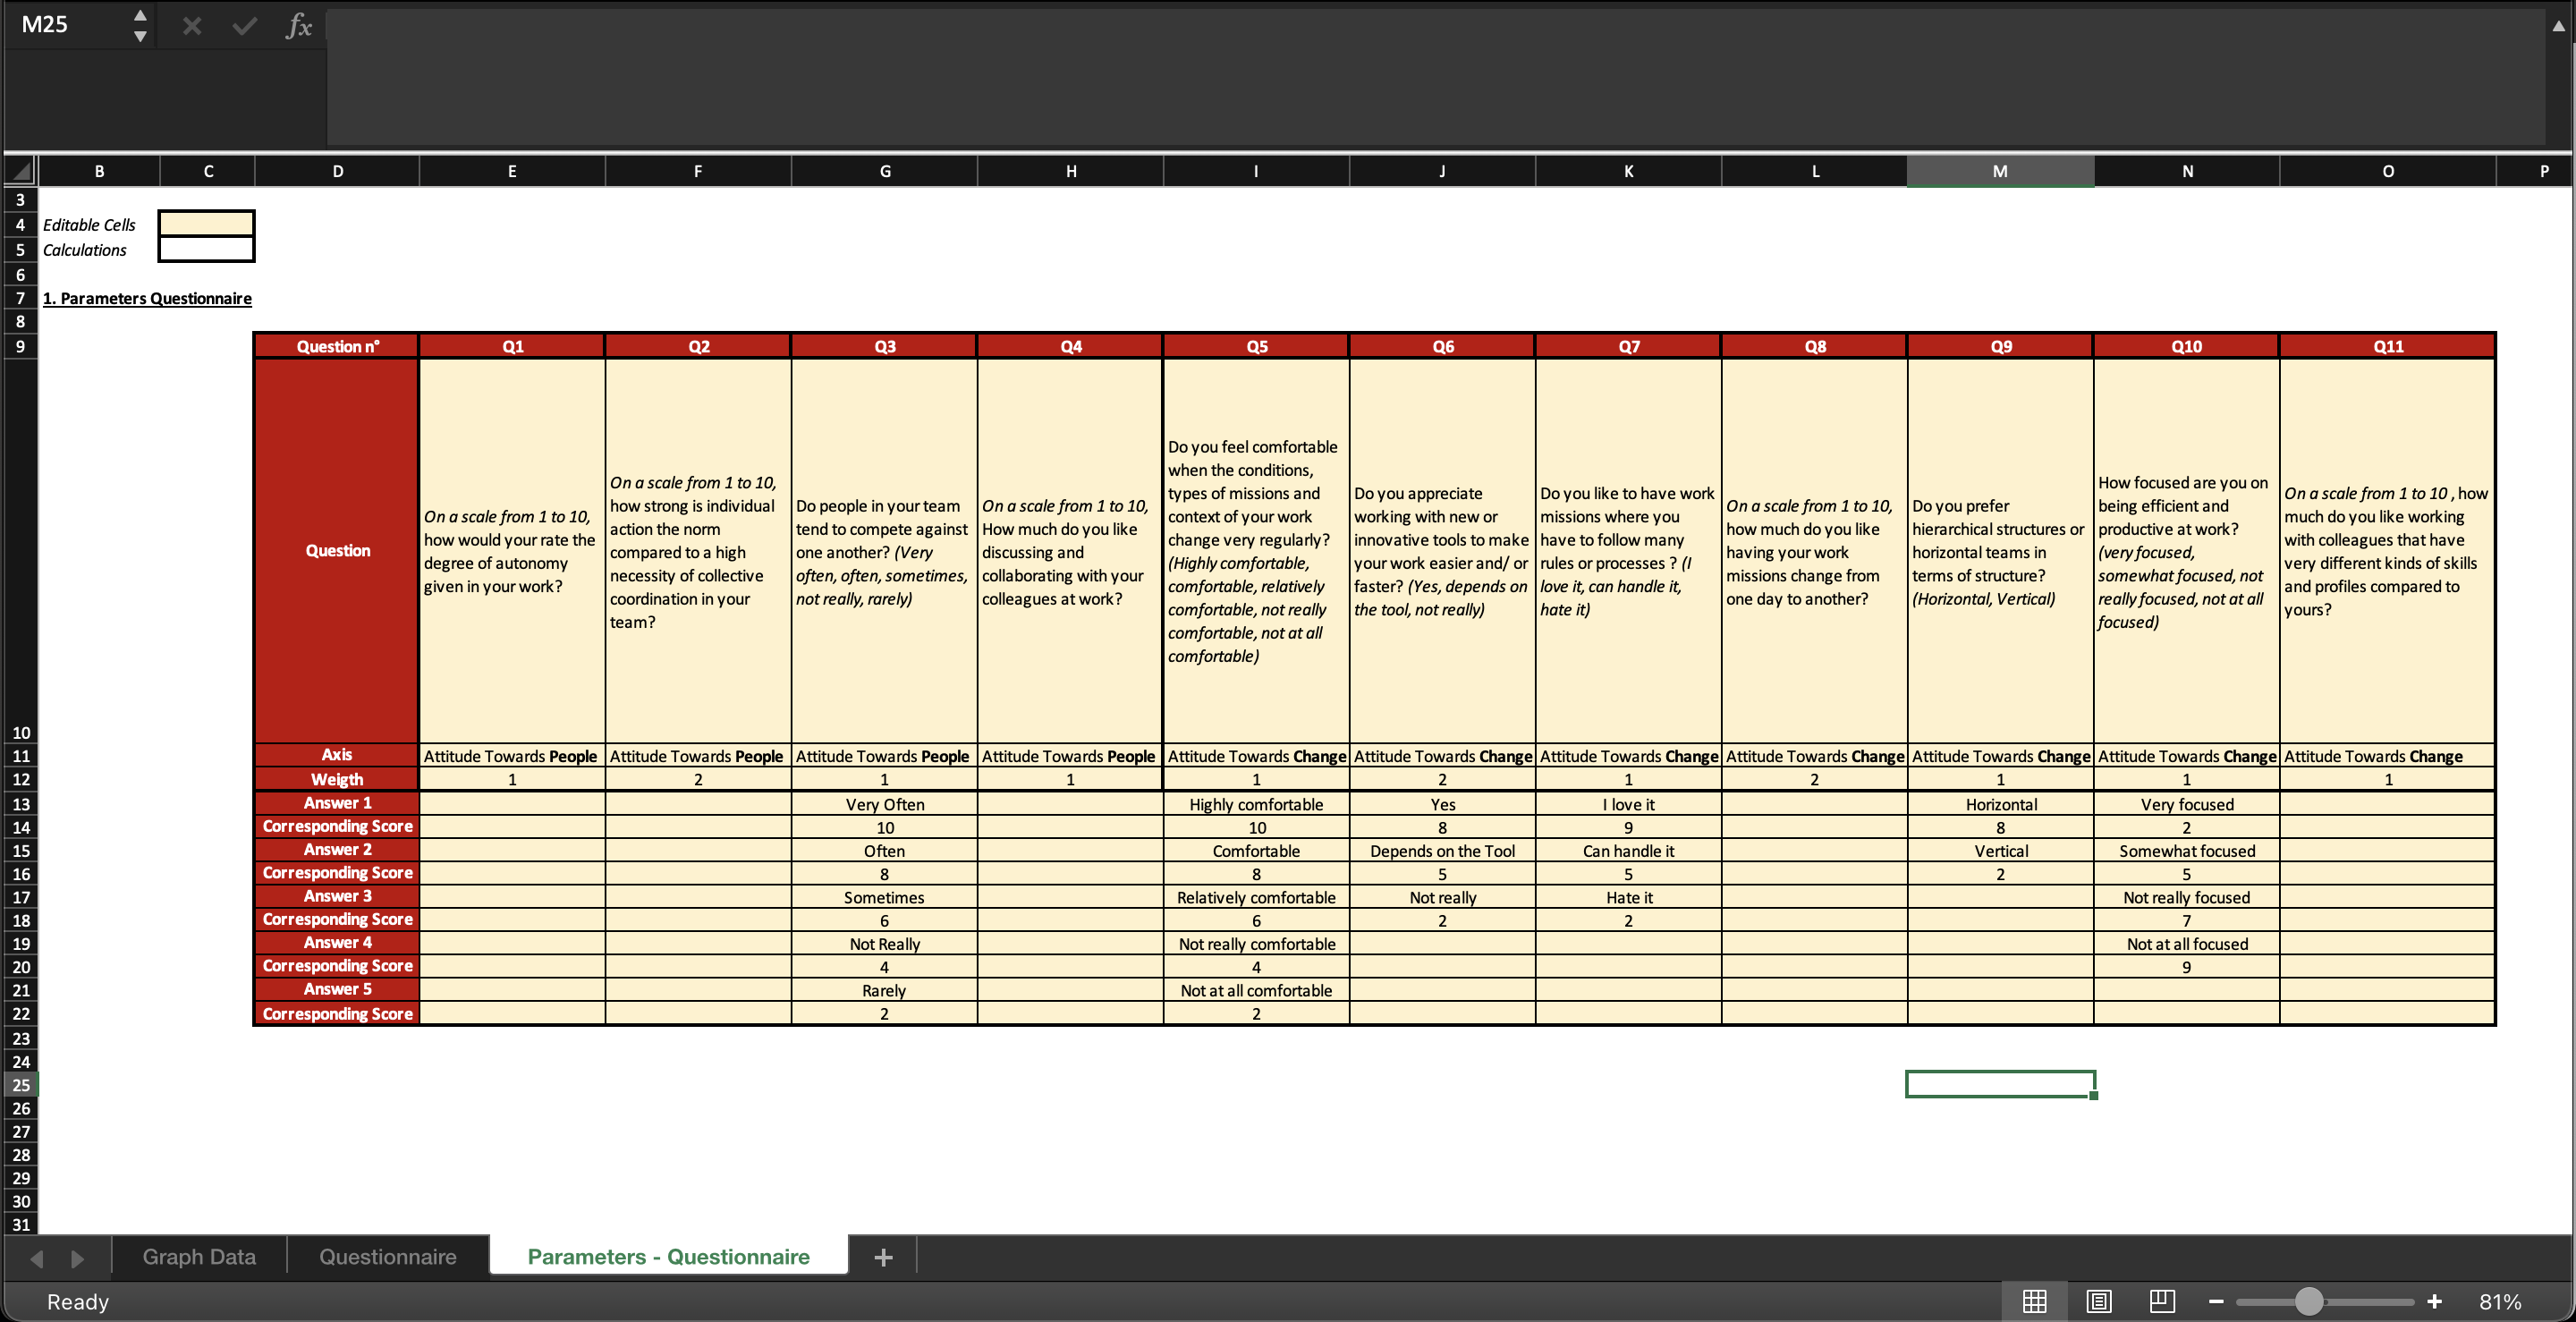Viewport: 2576px width, 1322px height.
Task: Go to previous sheet tab arrow
Action: click(x=37, y=1258)
